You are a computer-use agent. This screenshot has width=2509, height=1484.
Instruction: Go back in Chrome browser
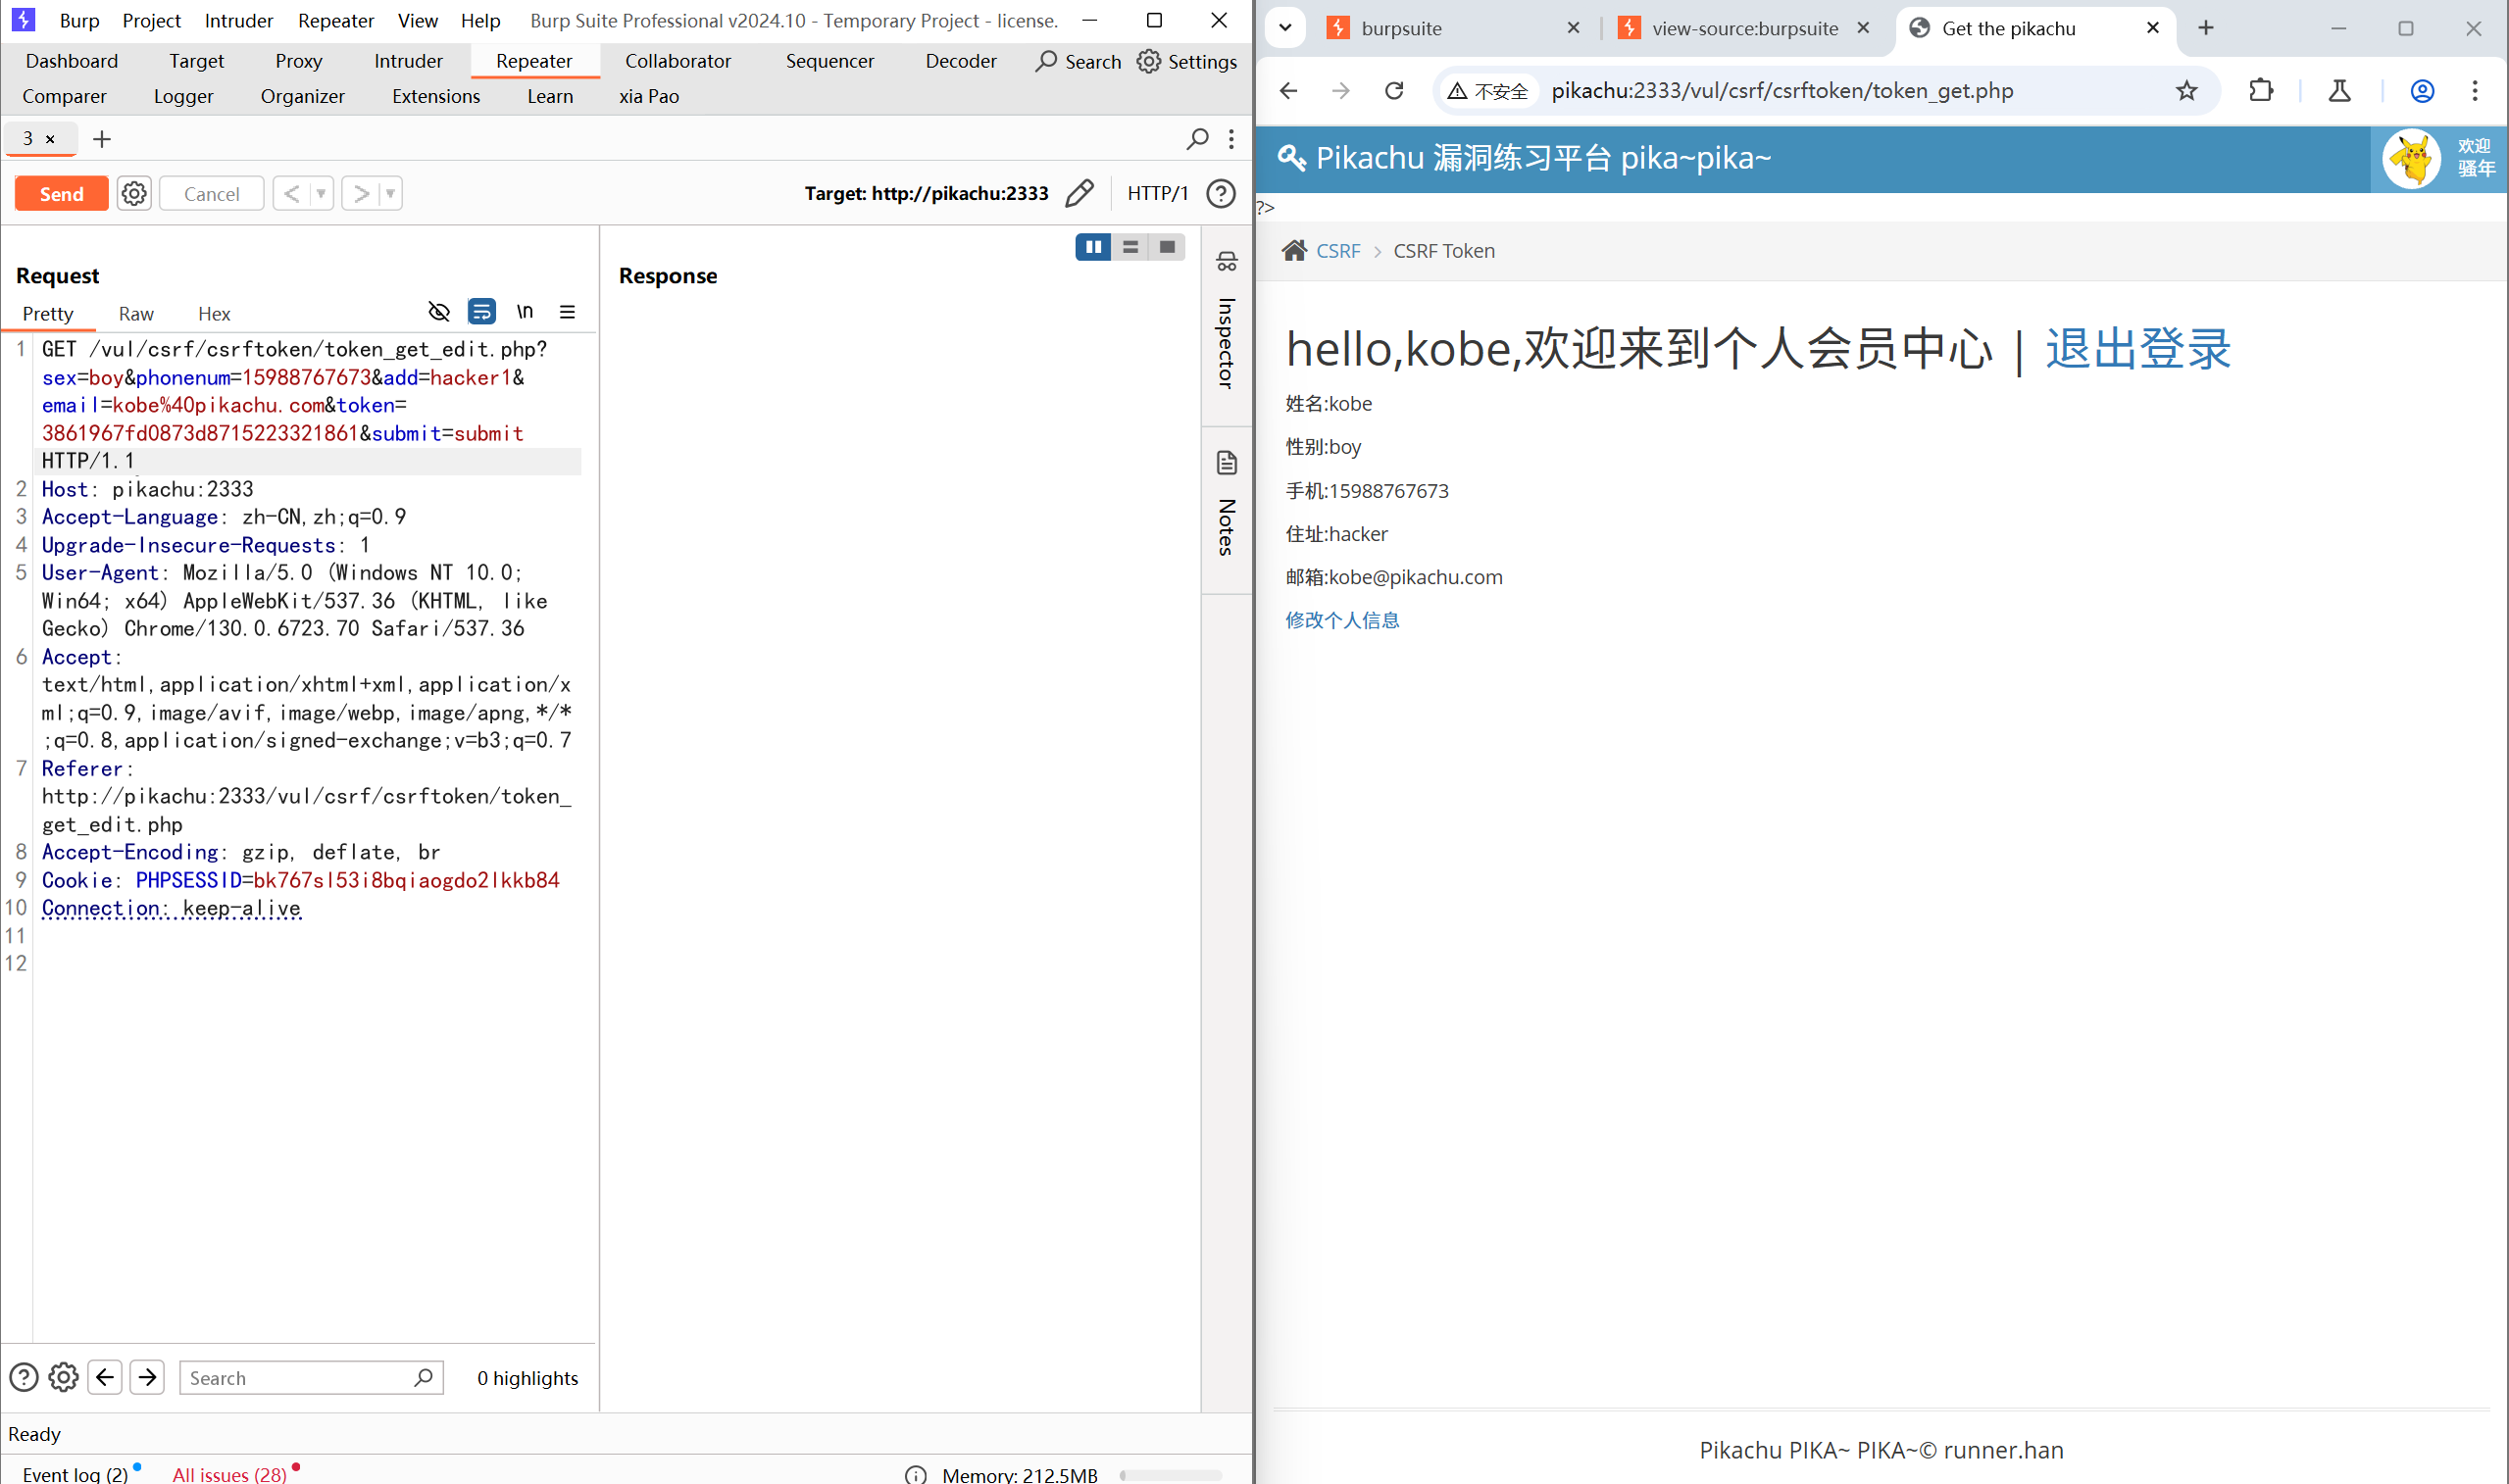tap(1288, 91)
